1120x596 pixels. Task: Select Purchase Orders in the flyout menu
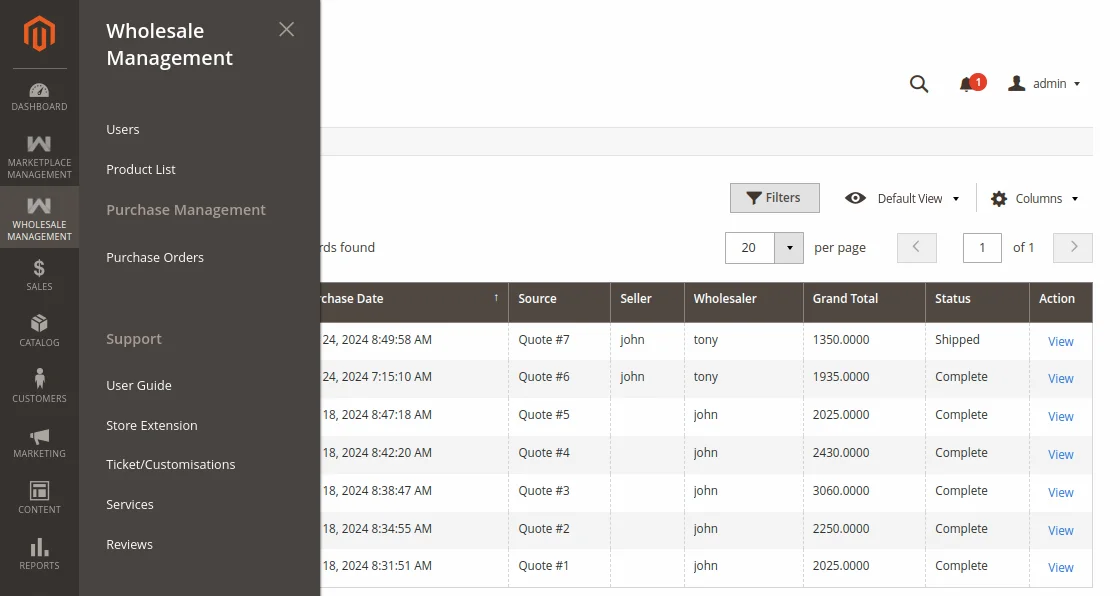click(154, 257)
